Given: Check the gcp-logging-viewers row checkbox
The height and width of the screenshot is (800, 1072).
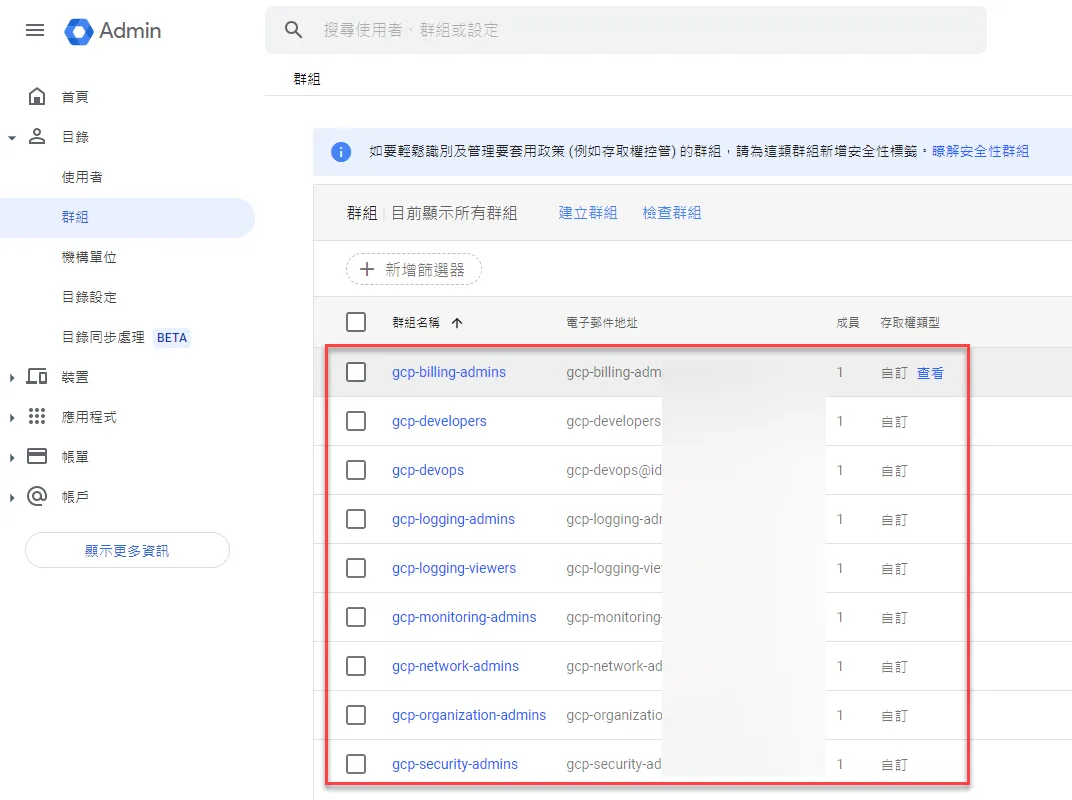Looking at the screenshot, I should [356, 568].
